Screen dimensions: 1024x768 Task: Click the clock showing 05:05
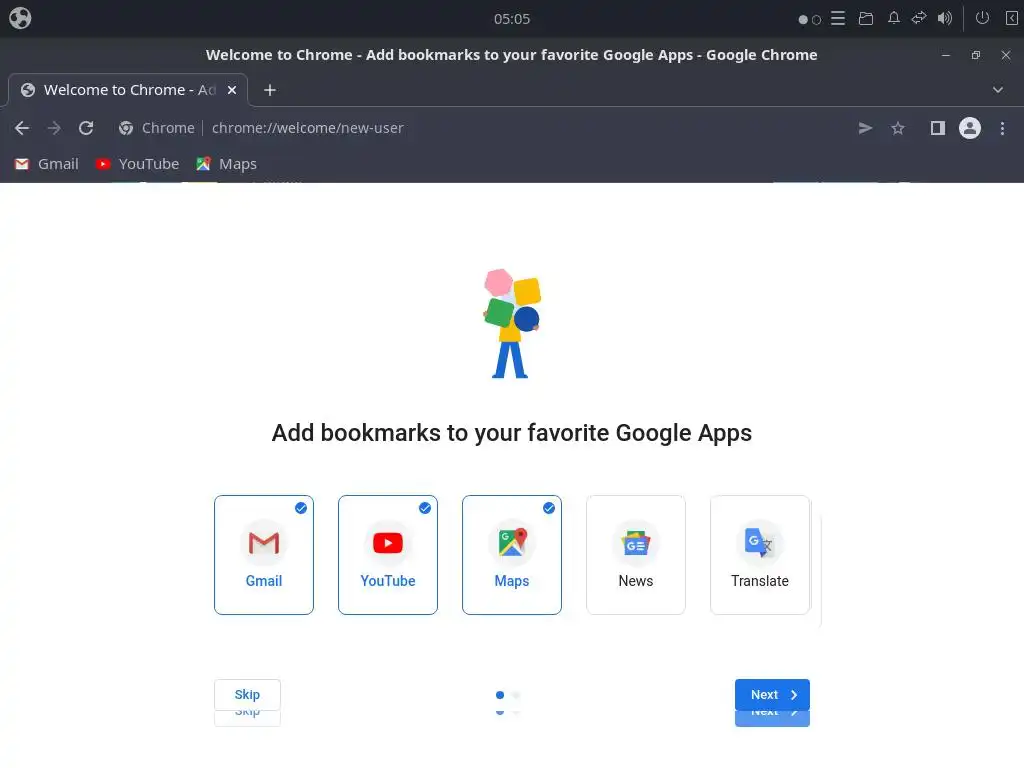(x=512, y=19)
